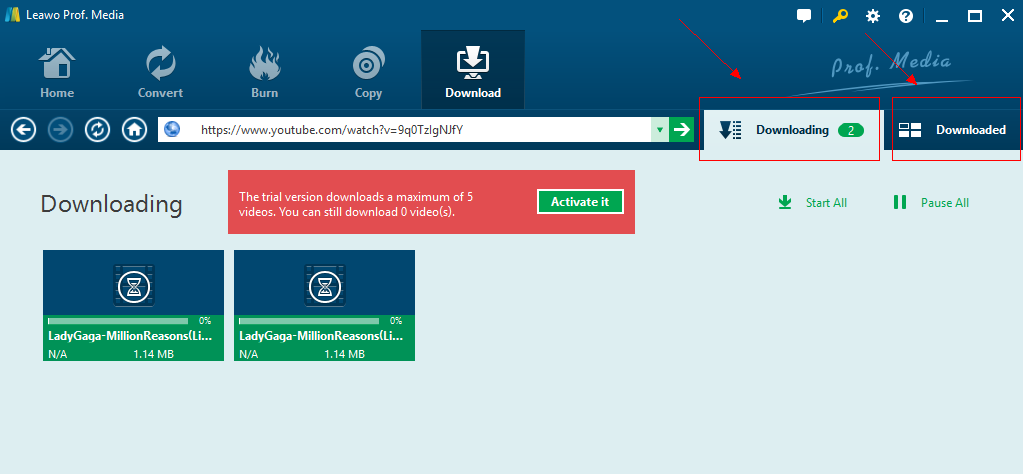The width and height of the screenshot is (1023, 474).
Task: Click Pause All downloads
Action: pos(931,203)
